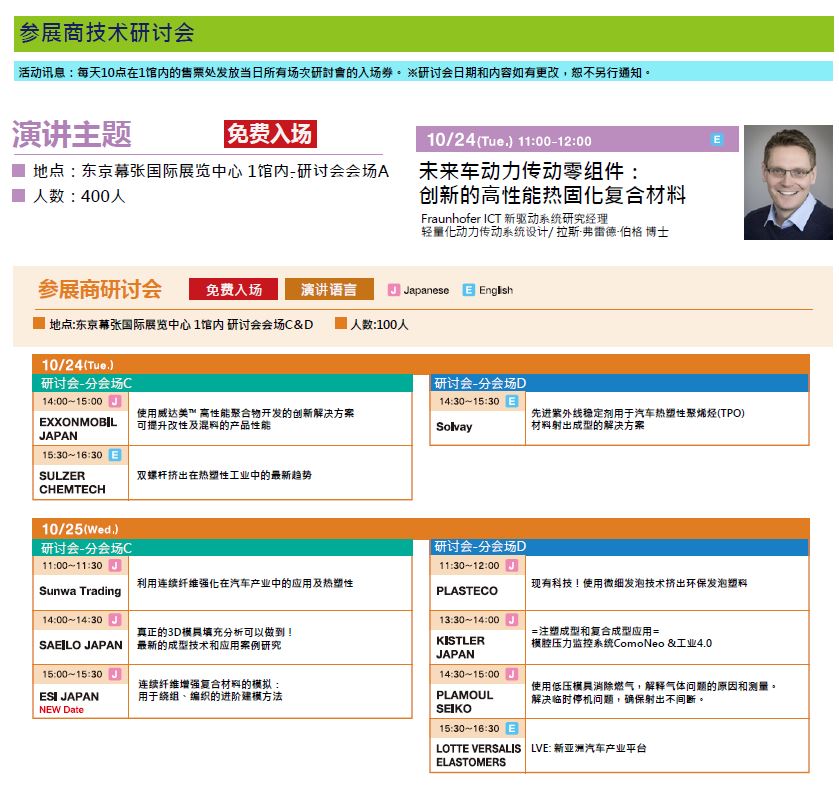Select 研讨会-分会场C header under 10/25

click(223, 547)
